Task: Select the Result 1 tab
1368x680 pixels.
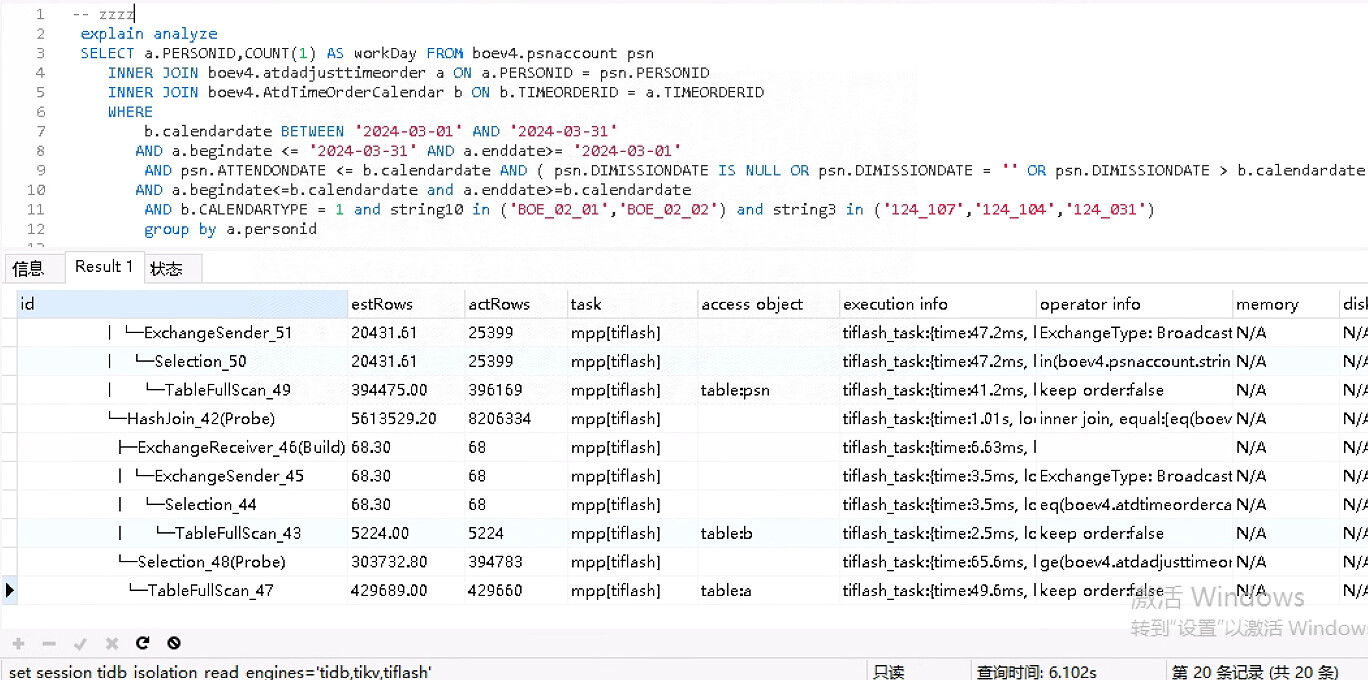Action: tap(104, 267)
